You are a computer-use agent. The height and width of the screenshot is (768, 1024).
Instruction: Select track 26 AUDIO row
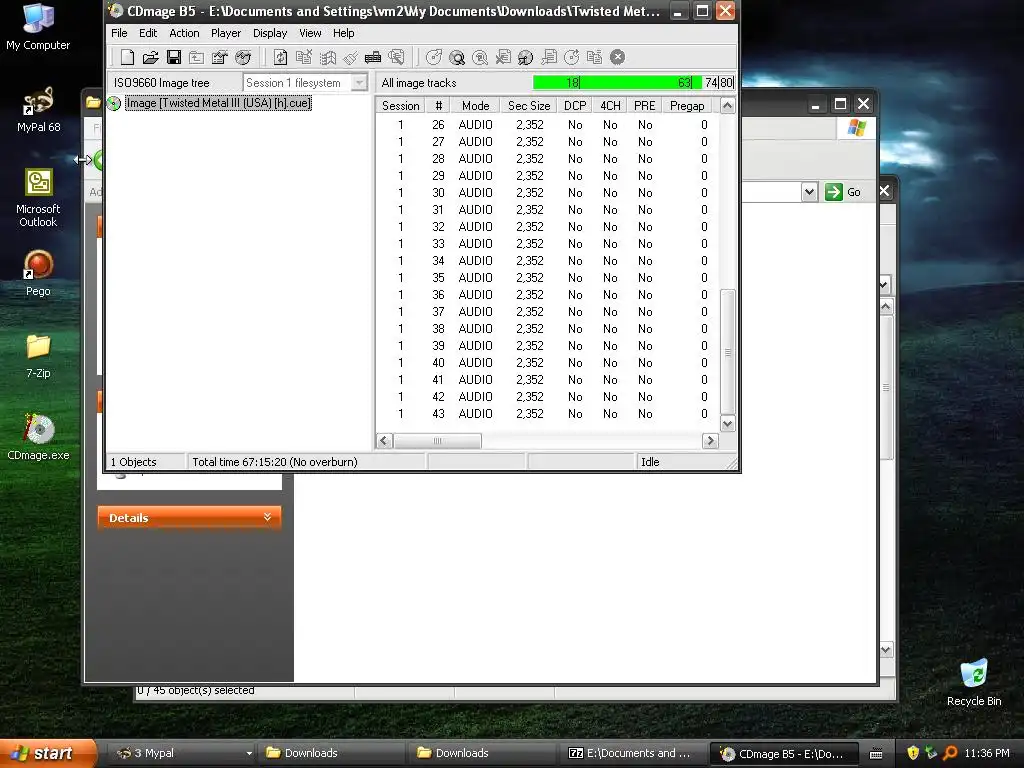point(547,125)
